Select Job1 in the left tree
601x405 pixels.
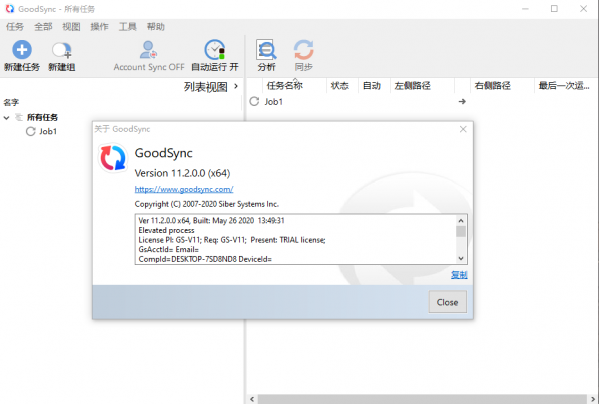point(48,131)
